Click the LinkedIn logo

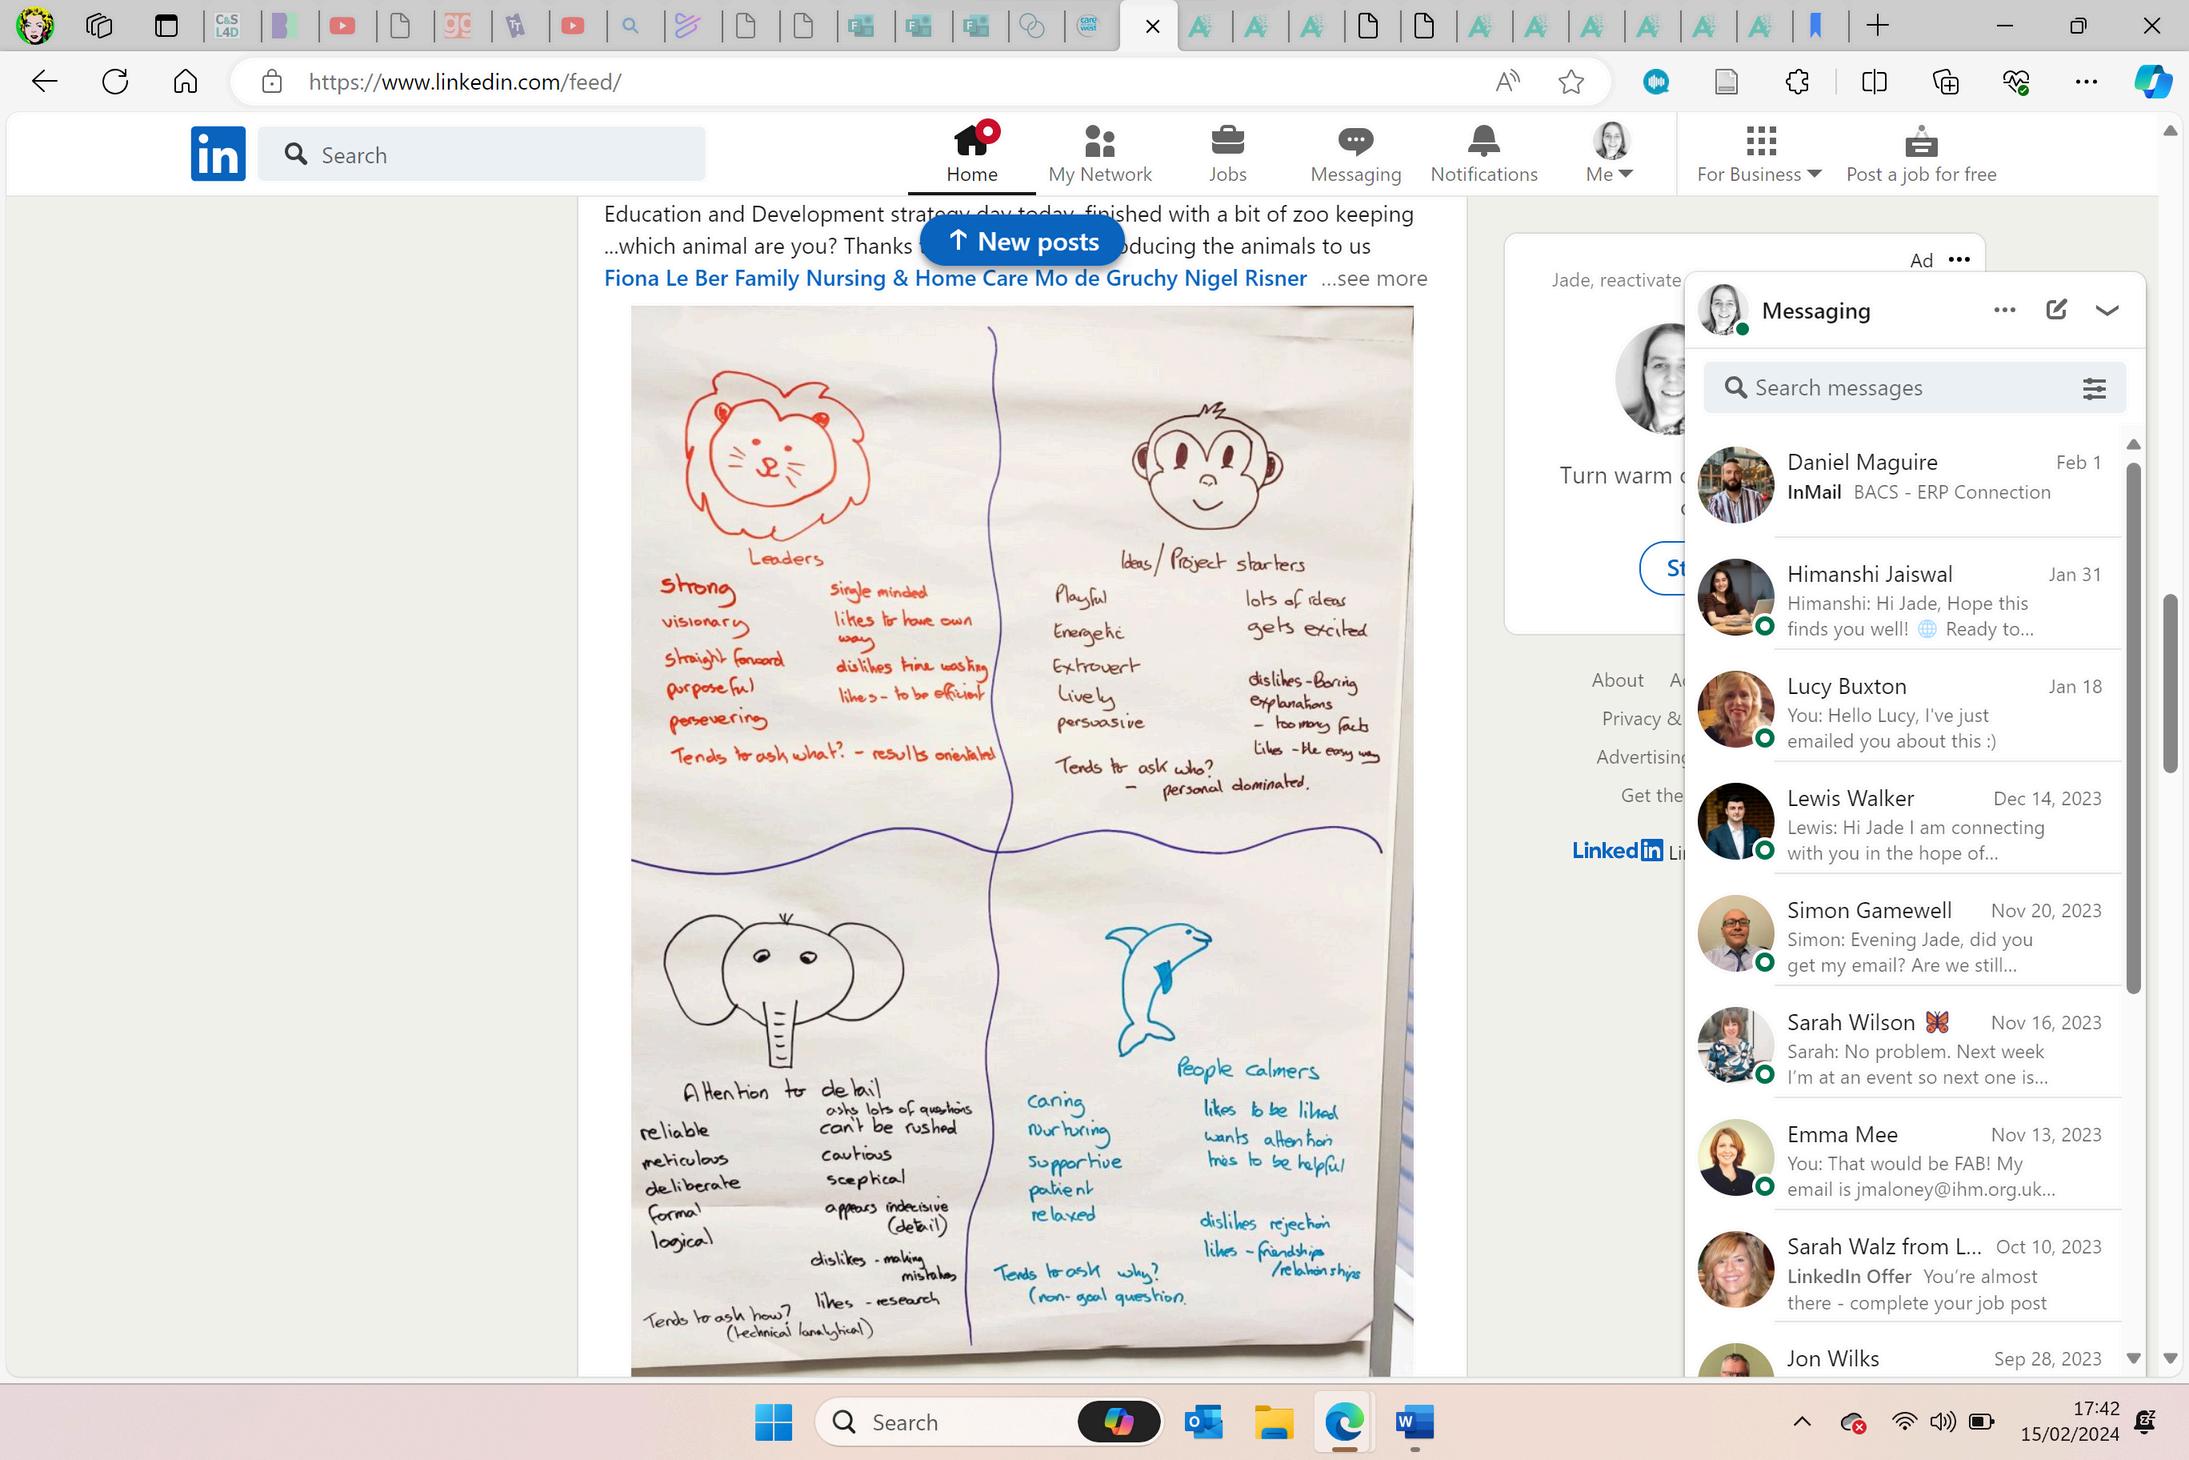click(218, 154)
